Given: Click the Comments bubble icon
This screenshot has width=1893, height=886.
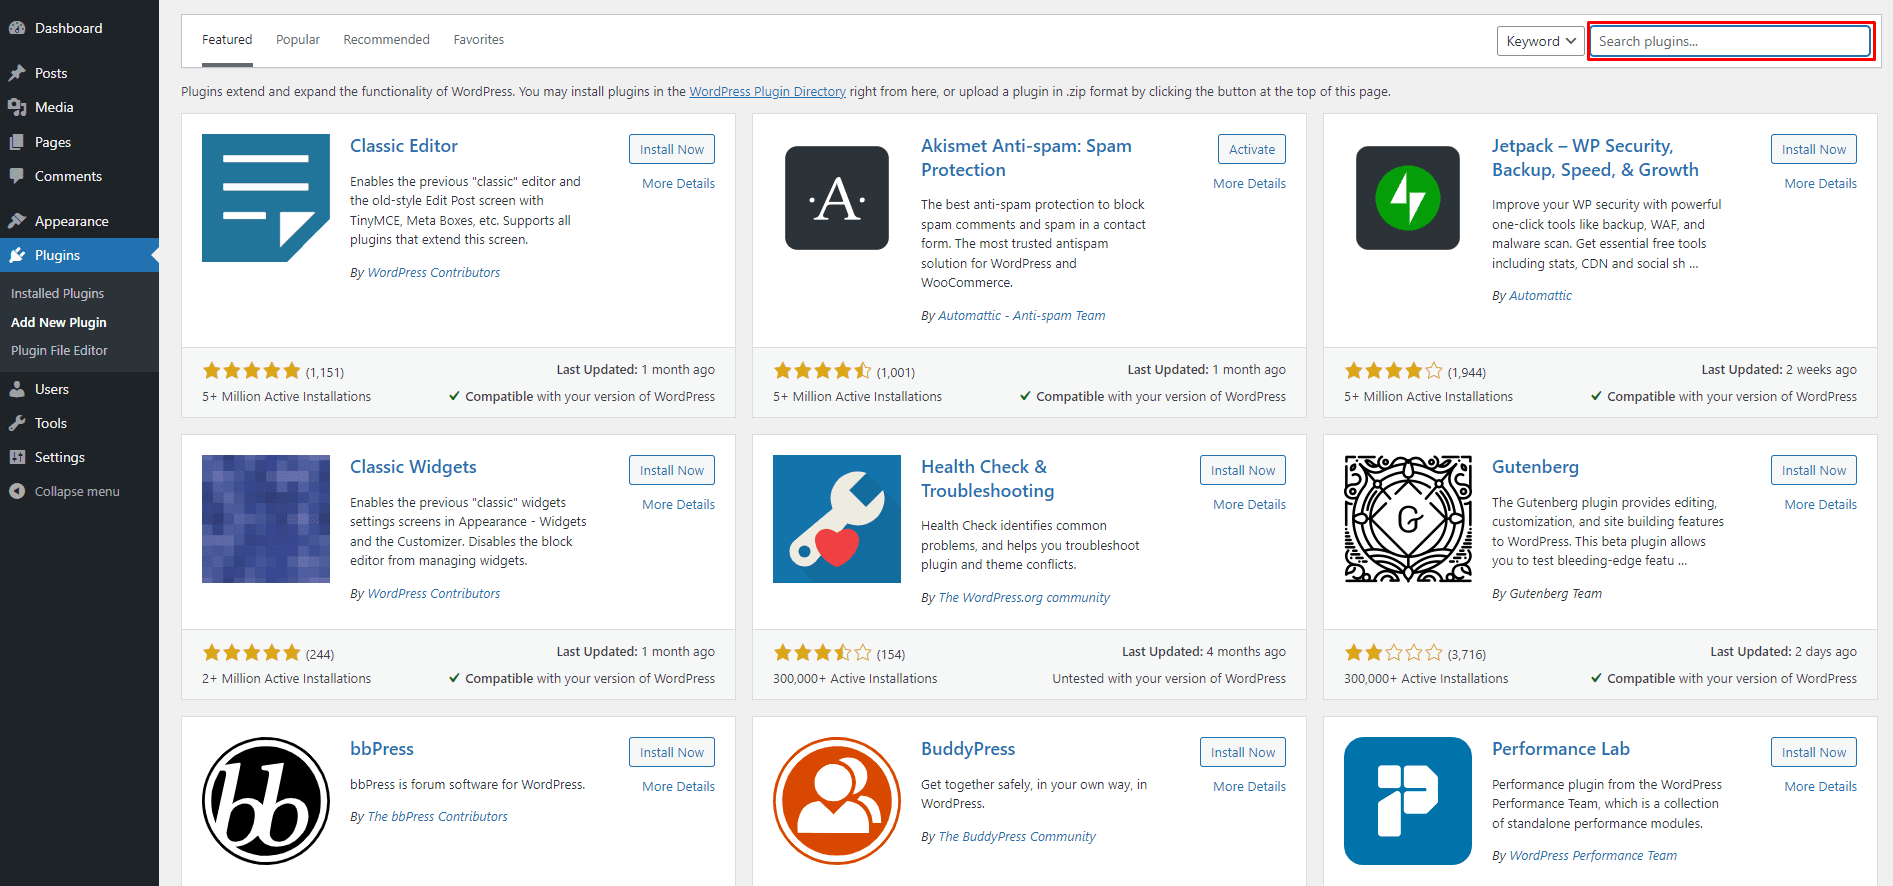Looking at the screenshot, I should (17, 176).
